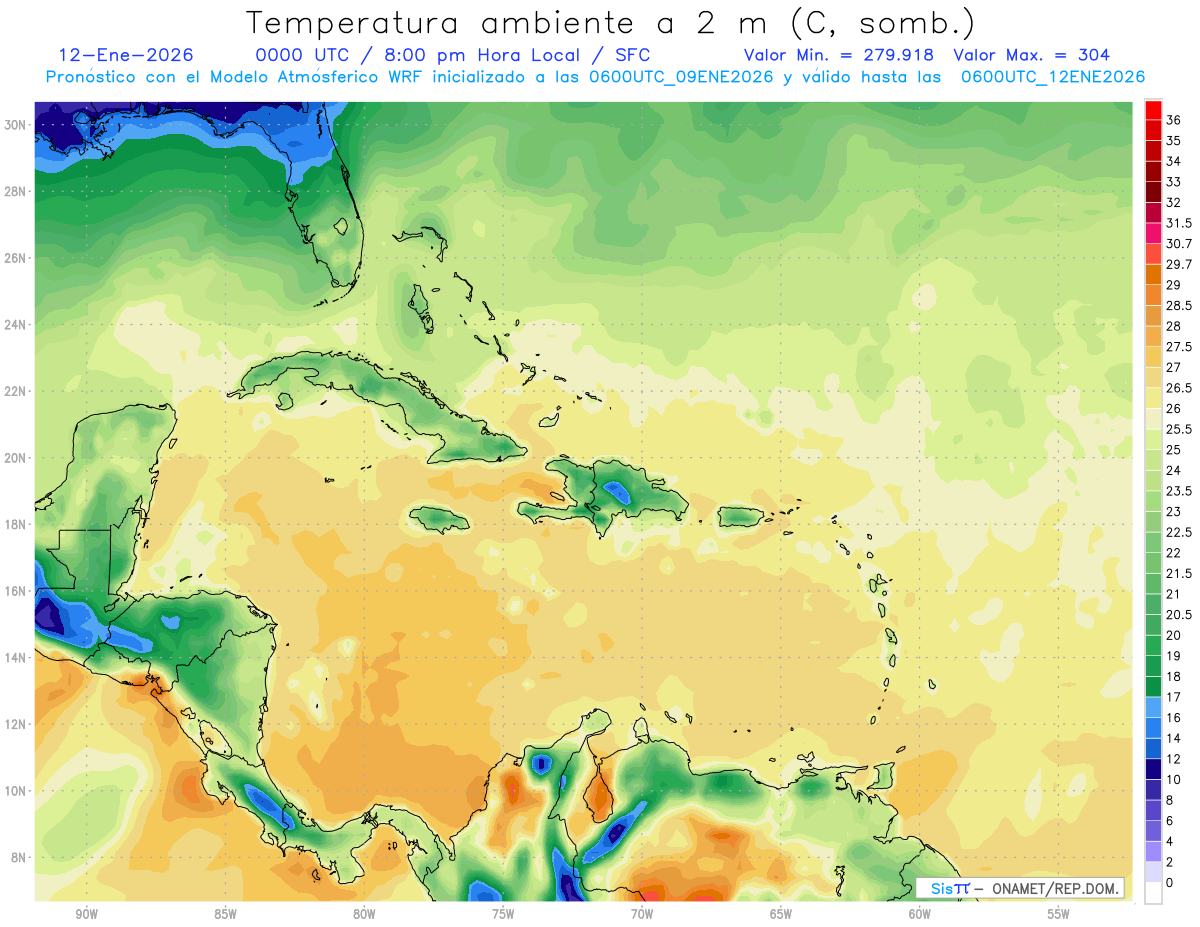Click the '75W' longitude axis label

click(503, 914)
